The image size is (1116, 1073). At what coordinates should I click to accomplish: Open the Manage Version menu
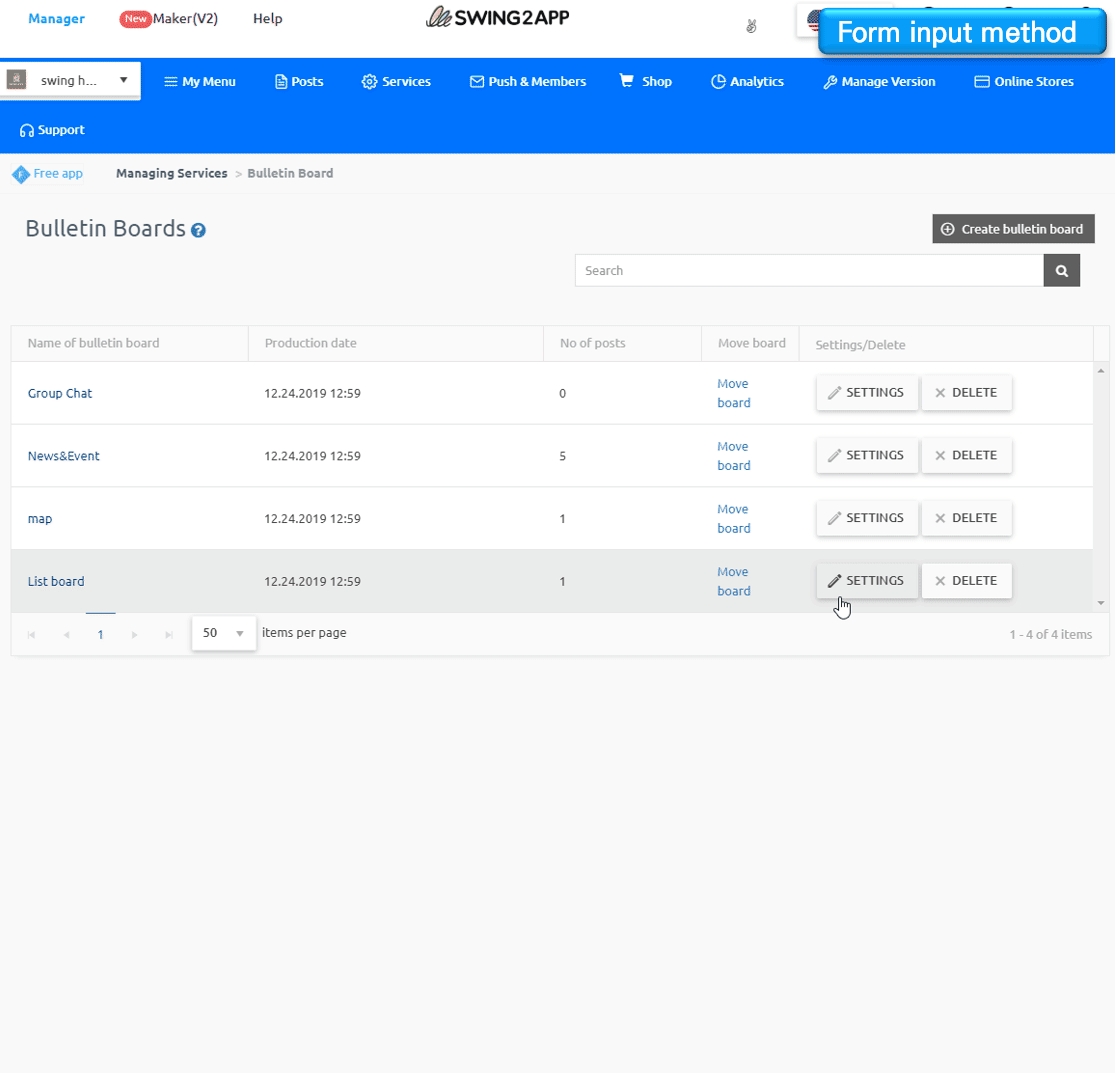pos(879,82)
